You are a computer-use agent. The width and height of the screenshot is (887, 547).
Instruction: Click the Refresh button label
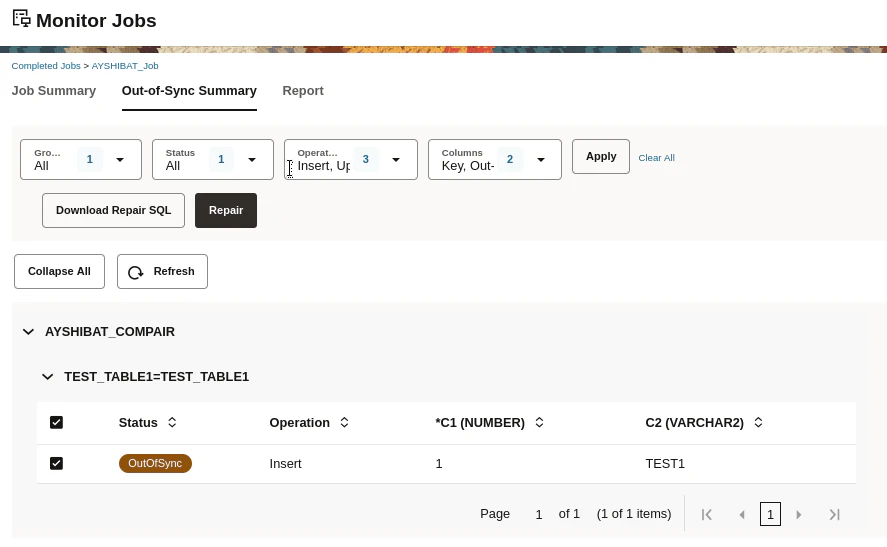pyautogui.click(x=174, y=272)
